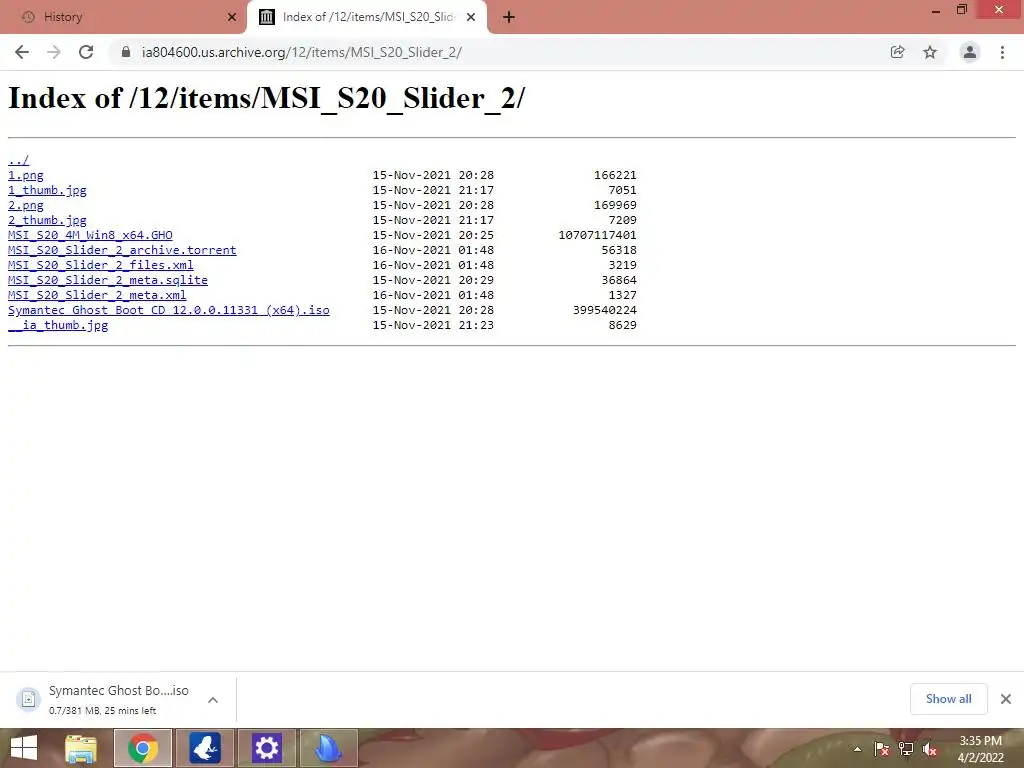1024x768 pixels.
Task: Download Symantec Ghost Boot CD iso
Action: tap(168, 310)
